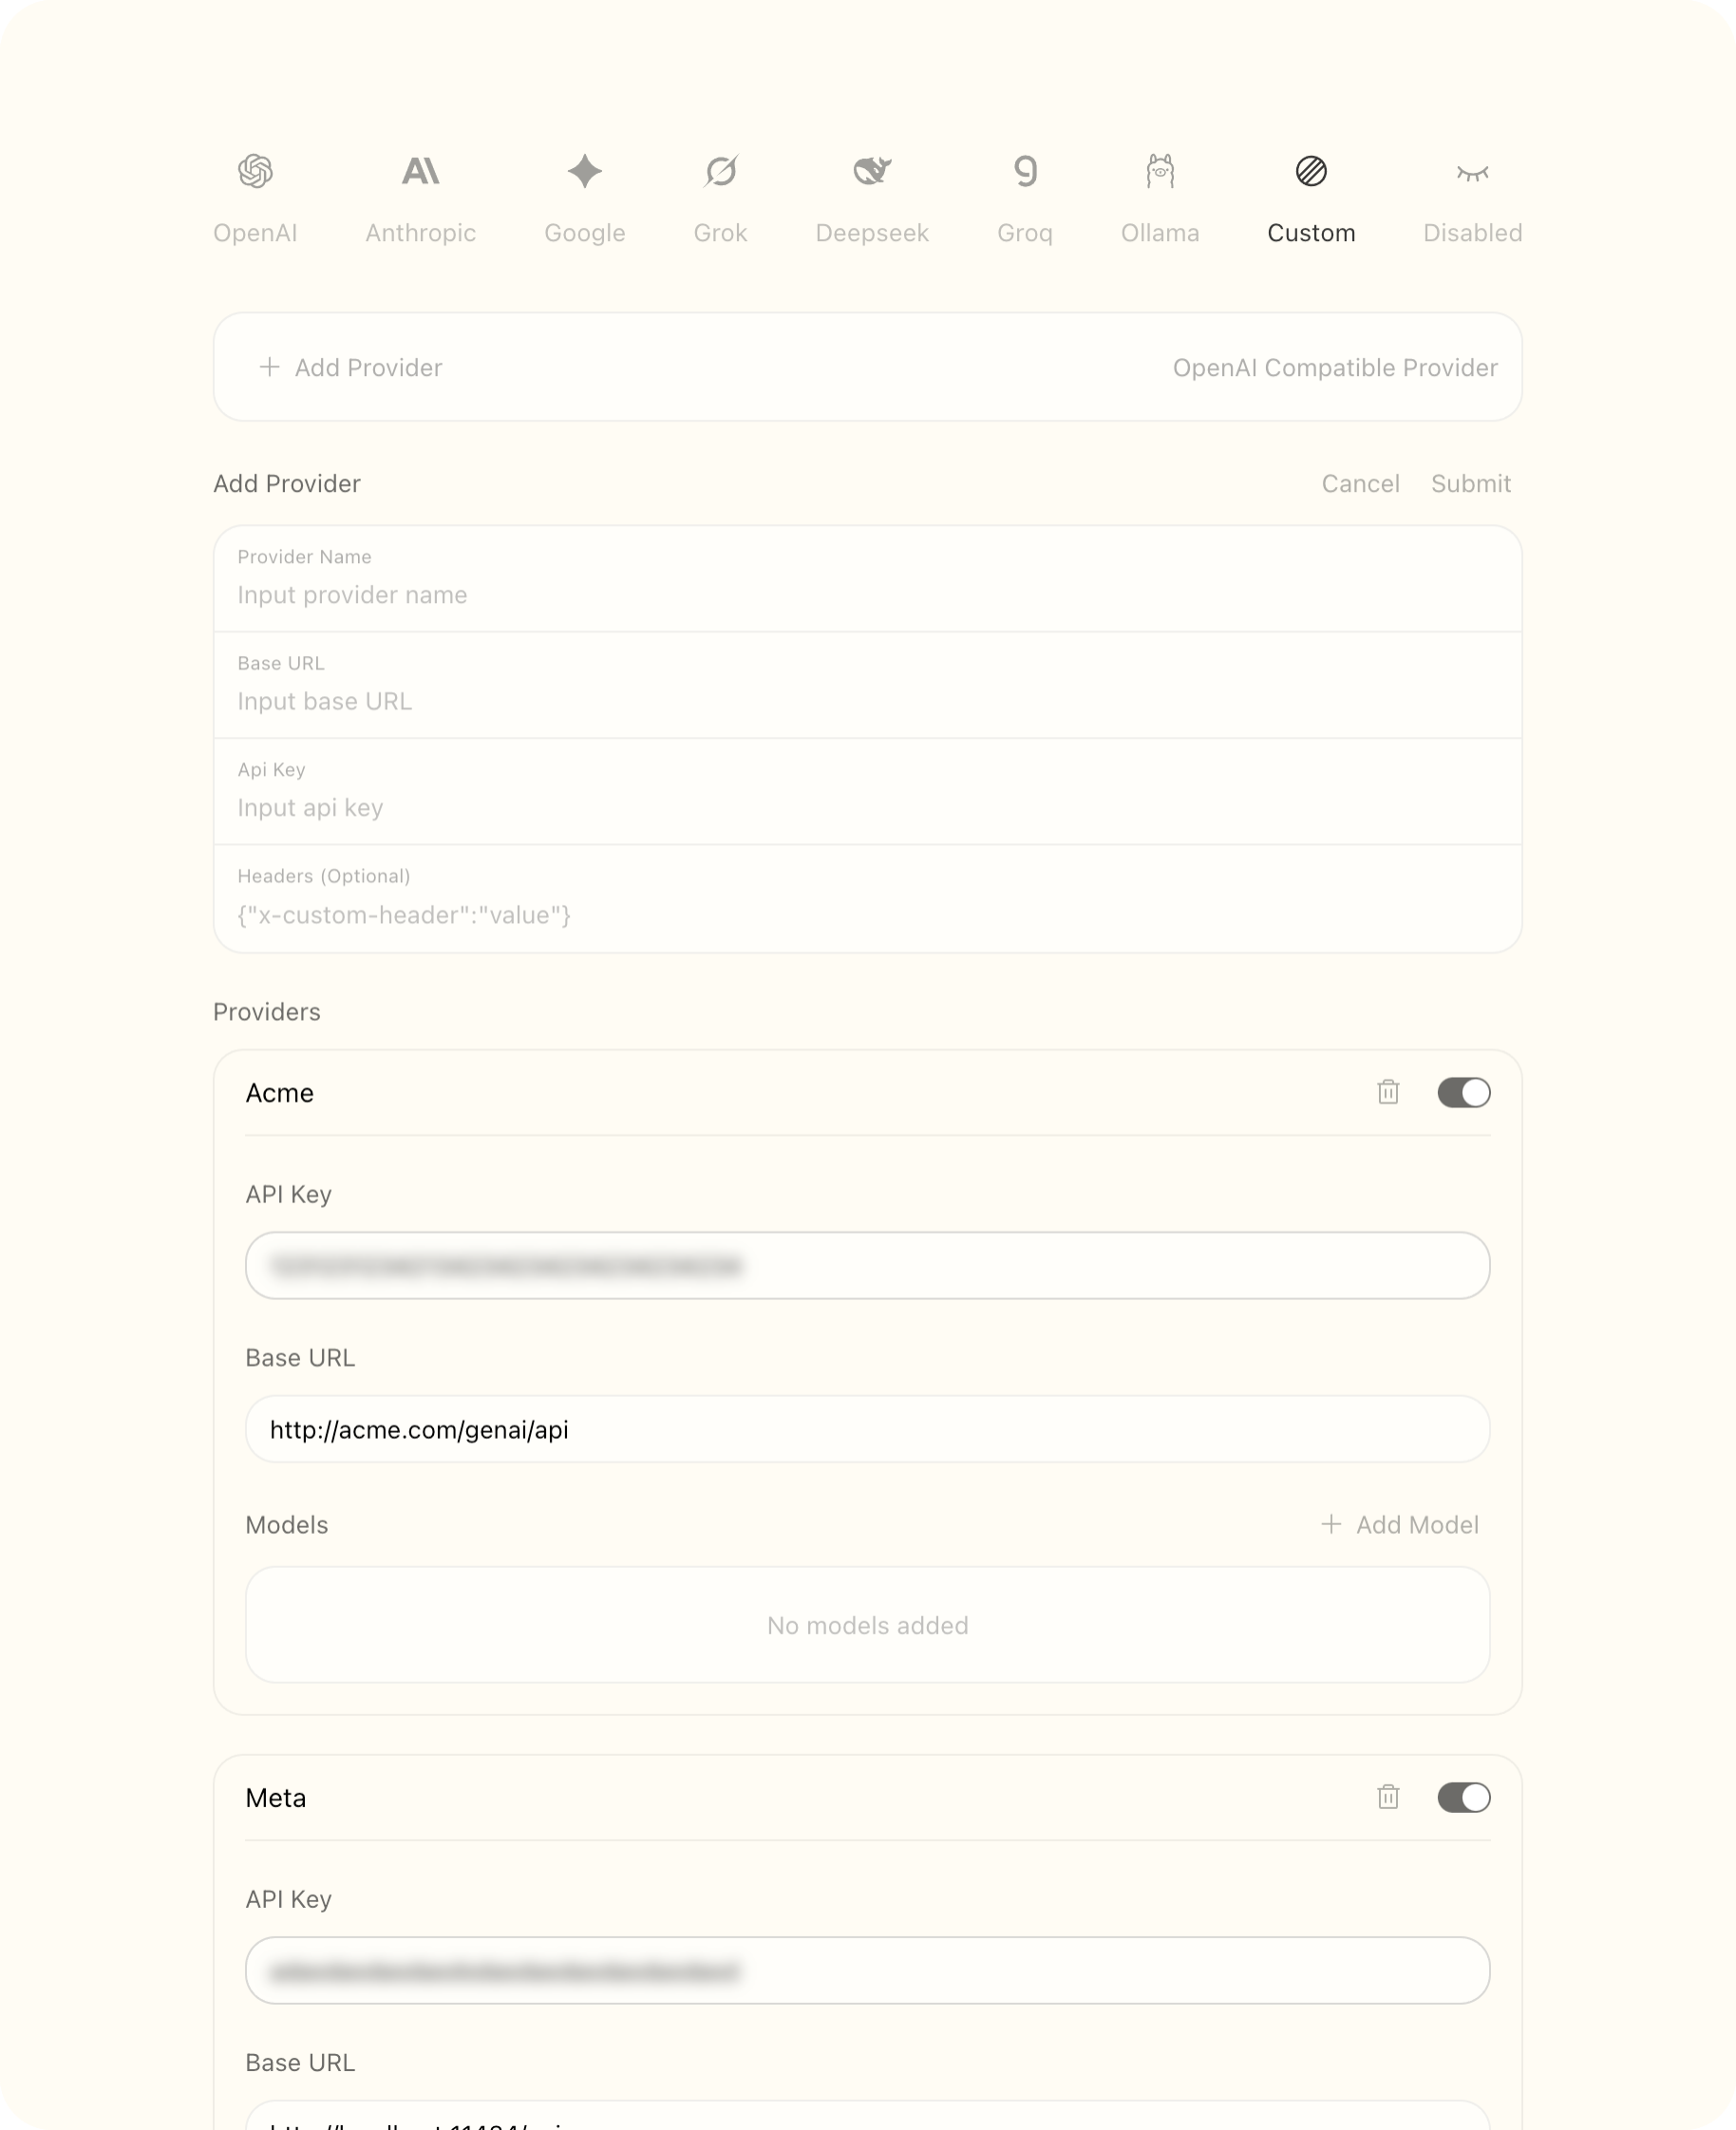Disable the Acme provider toggle
This screenshot has height=2130, width=1736.
click(1463, 1093)
